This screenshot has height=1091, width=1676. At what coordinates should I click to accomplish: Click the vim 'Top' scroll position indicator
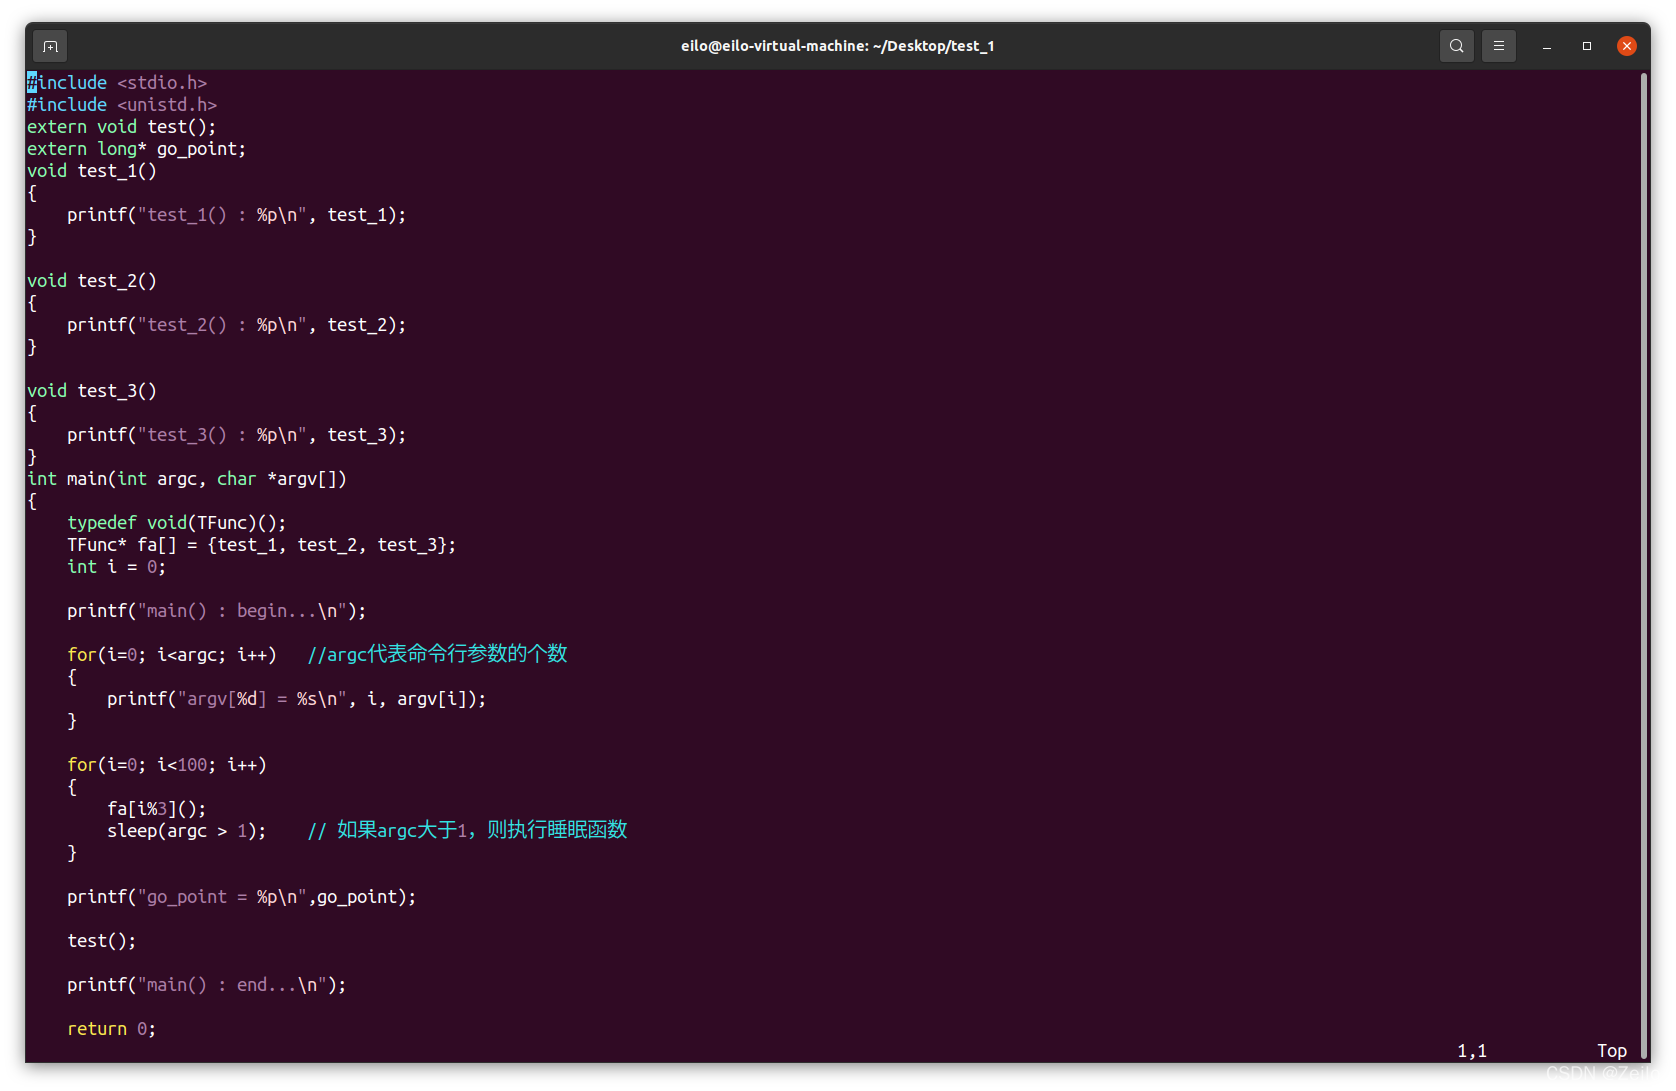tap(1612, 1051)
